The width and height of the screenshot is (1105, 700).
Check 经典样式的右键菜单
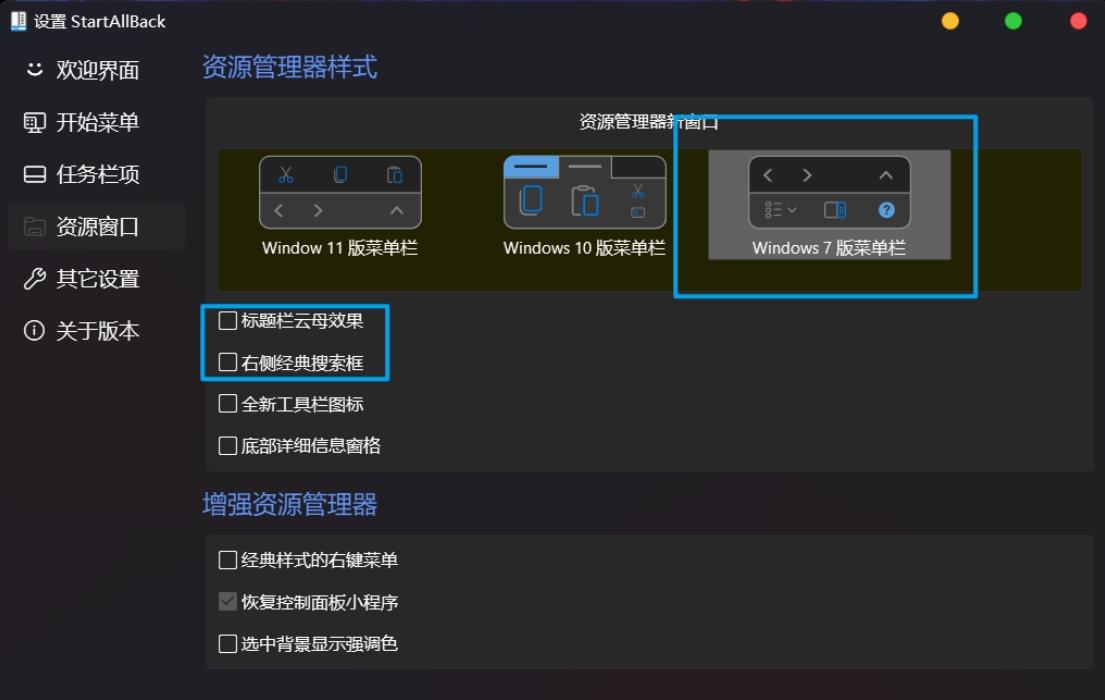click(x=227, y=560)
